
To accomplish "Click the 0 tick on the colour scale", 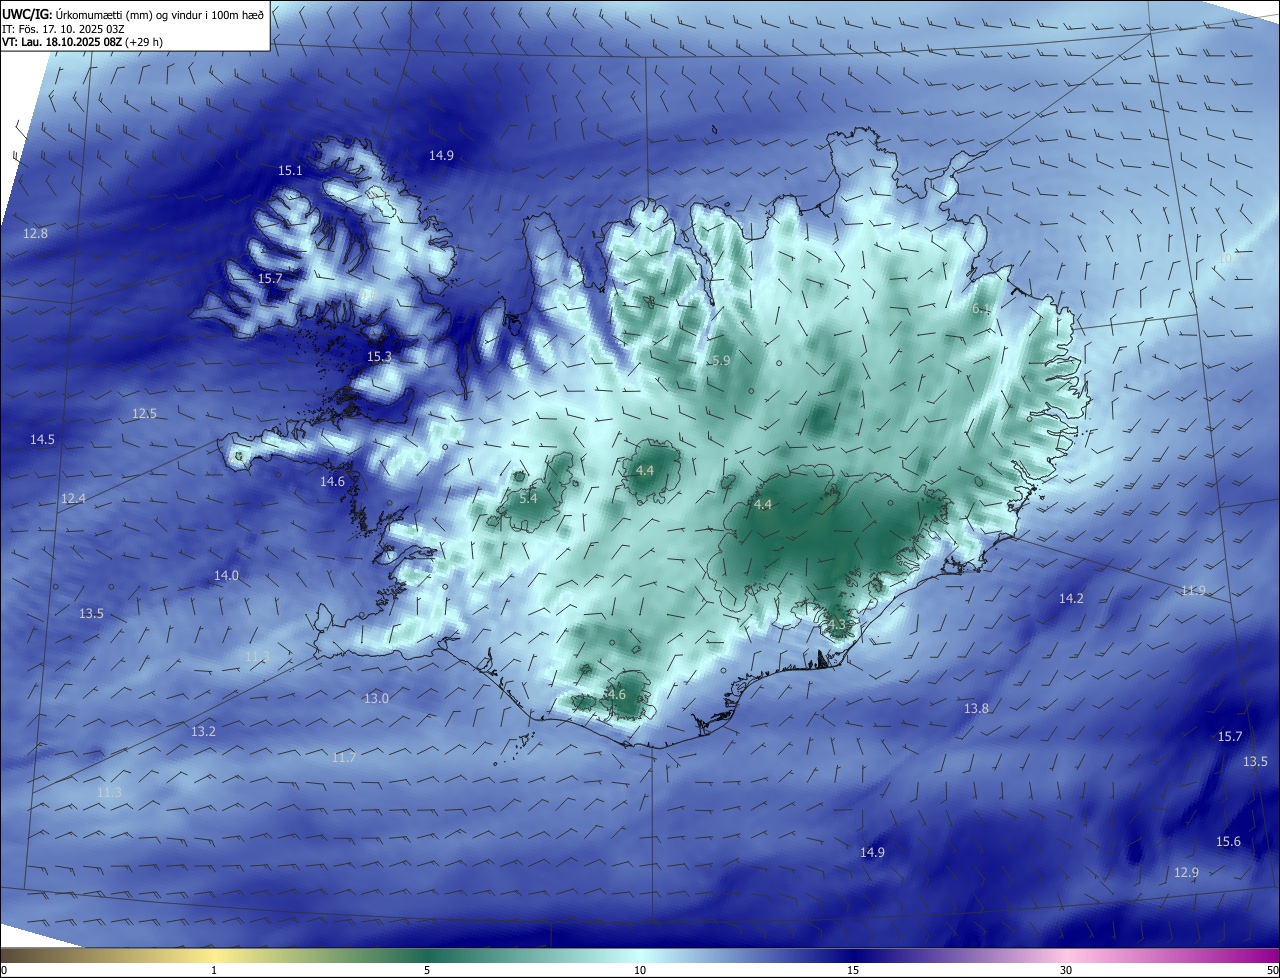I will tap(4, 970).
